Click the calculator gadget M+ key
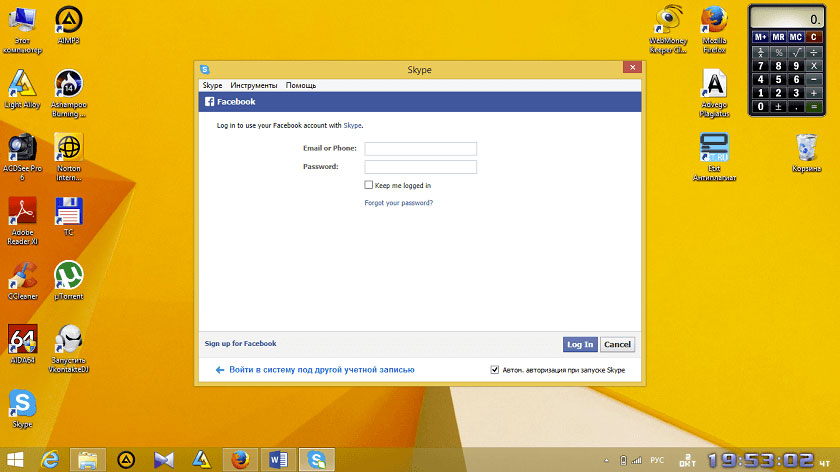840x472 pixels. coord(760,37)
